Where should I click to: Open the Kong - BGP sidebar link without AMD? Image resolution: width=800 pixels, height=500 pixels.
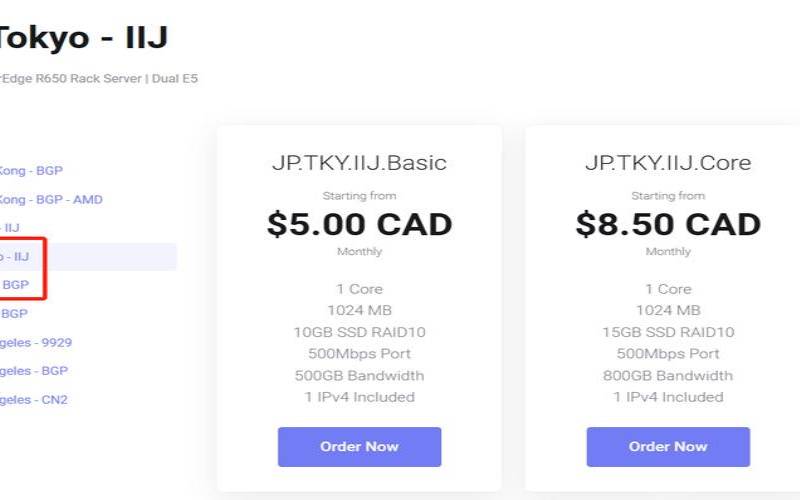tap(31, 171)
